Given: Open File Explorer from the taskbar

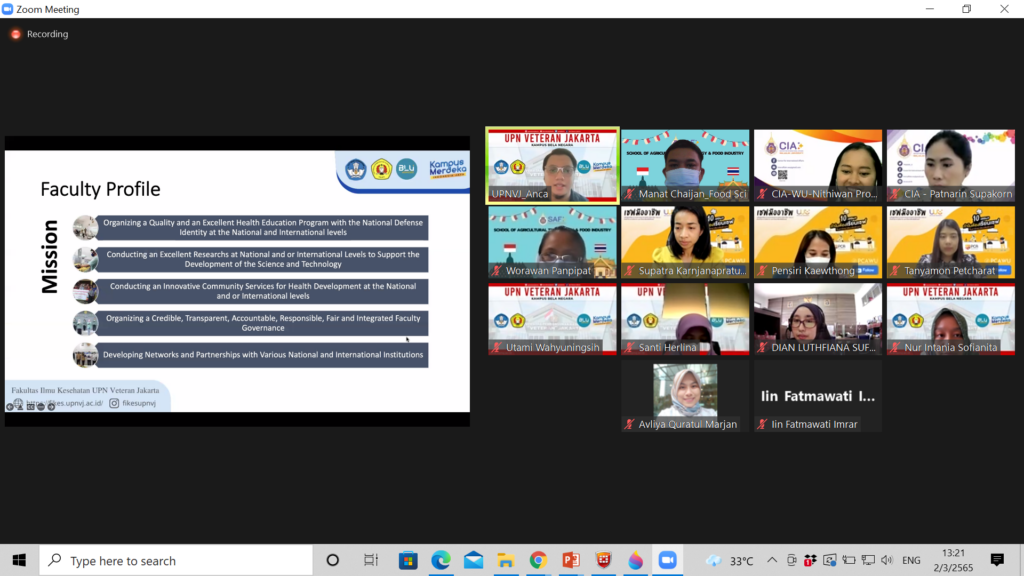Looking at the screenshot, I should click(x=506, y=560).
